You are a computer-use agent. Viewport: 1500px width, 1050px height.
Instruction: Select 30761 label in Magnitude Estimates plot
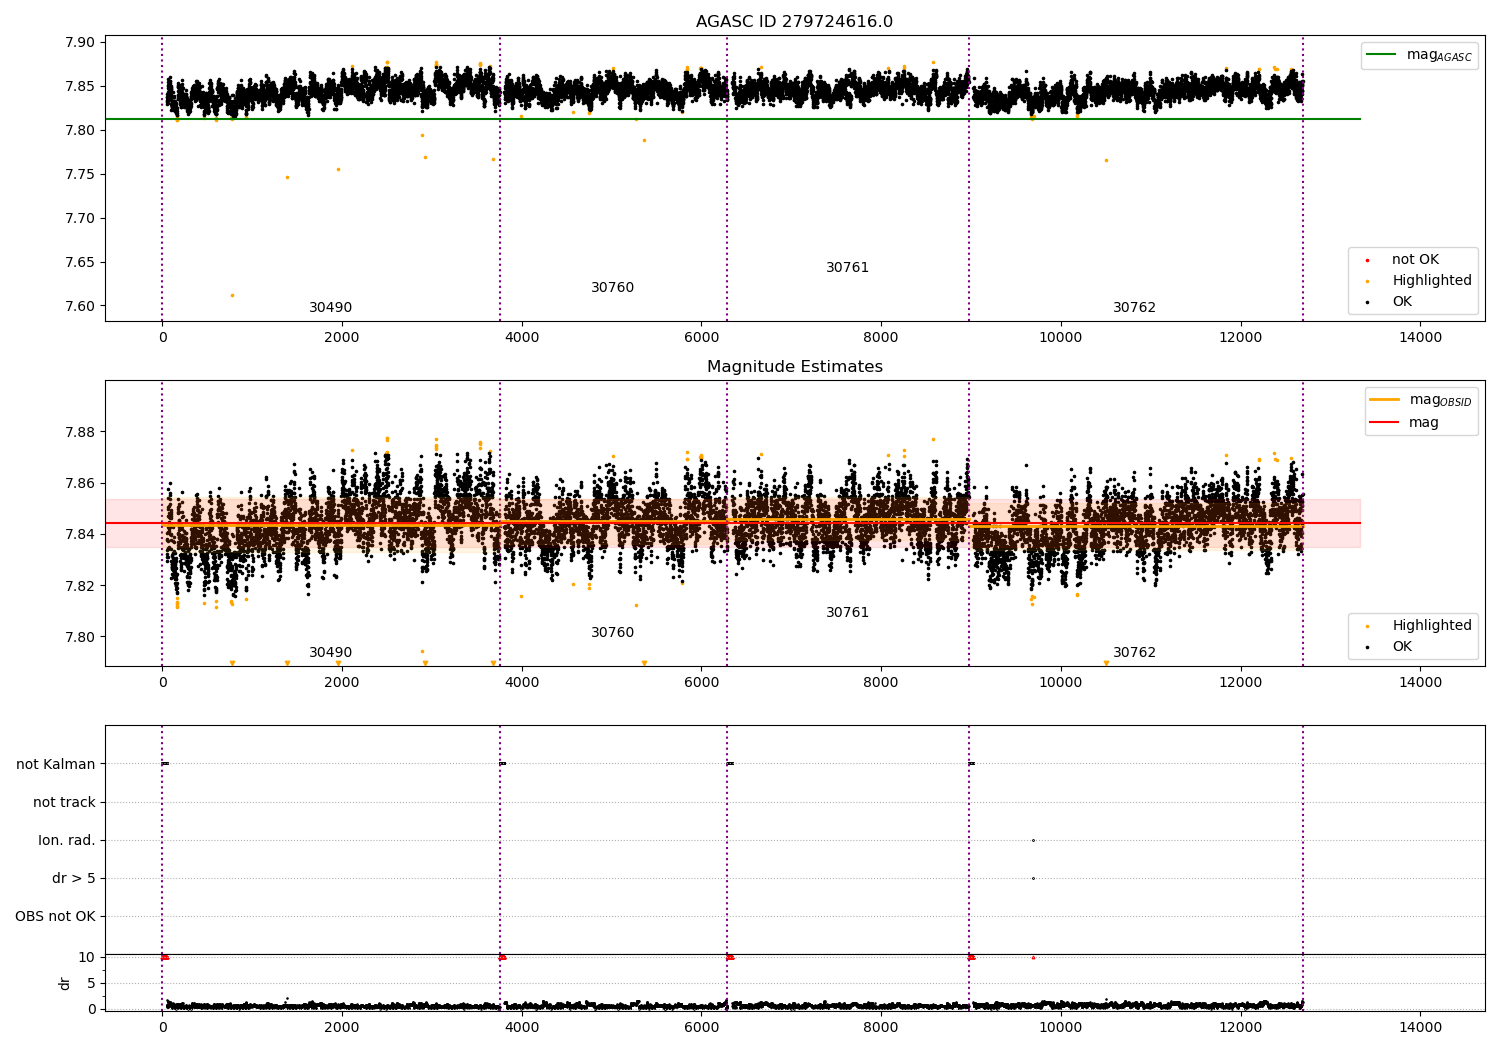point(847,613)
